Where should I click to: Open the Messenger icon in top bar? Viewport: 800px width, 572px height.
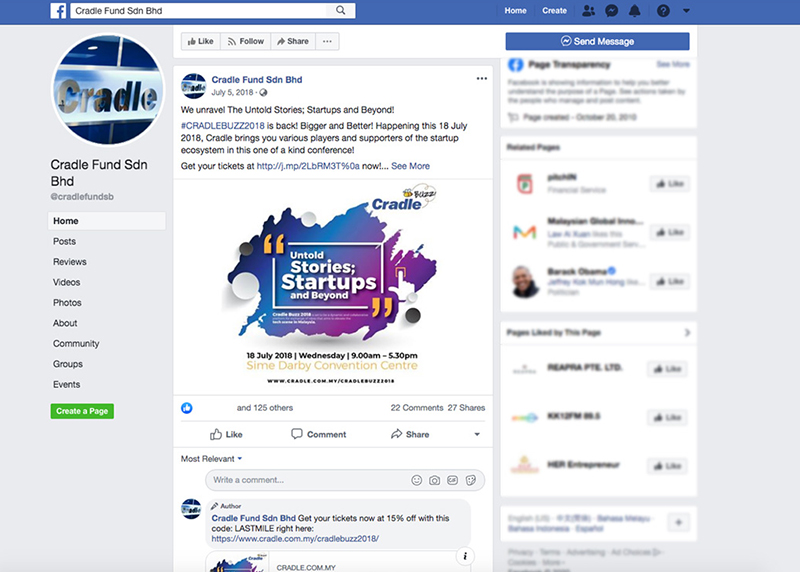tap(611, 11)
